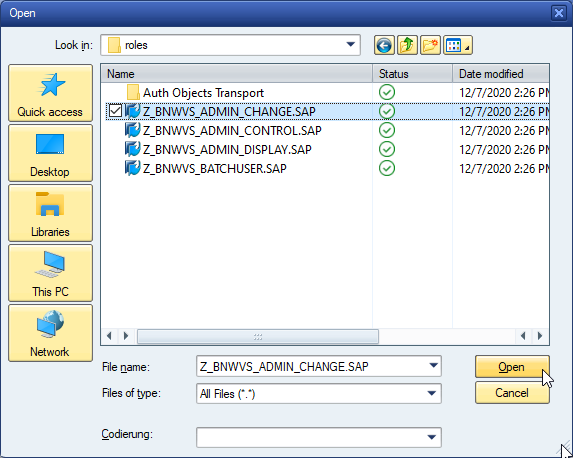Open Quick access location
The width and height of the screenshot is (573, 458).
tap(50, 93)
